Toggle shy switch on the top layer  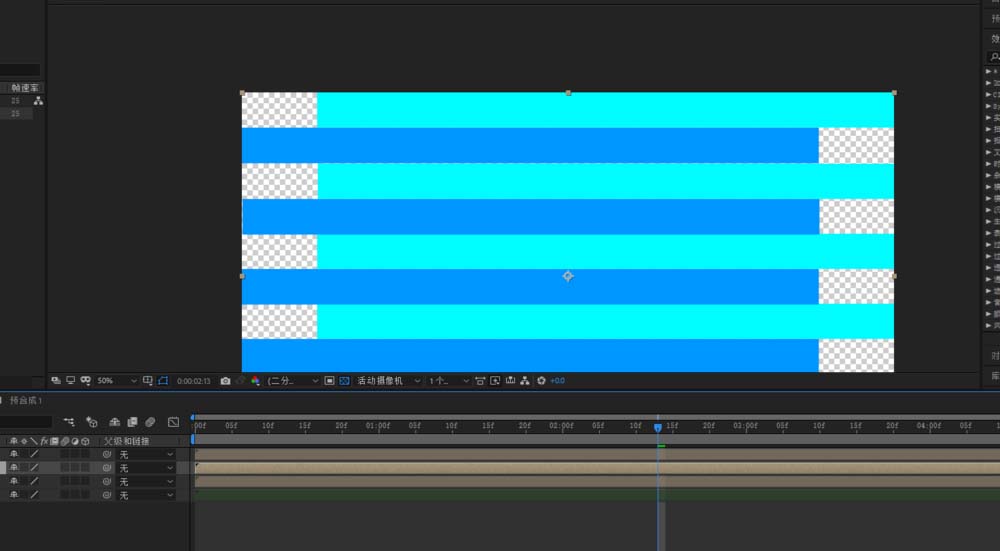point(14,455)
